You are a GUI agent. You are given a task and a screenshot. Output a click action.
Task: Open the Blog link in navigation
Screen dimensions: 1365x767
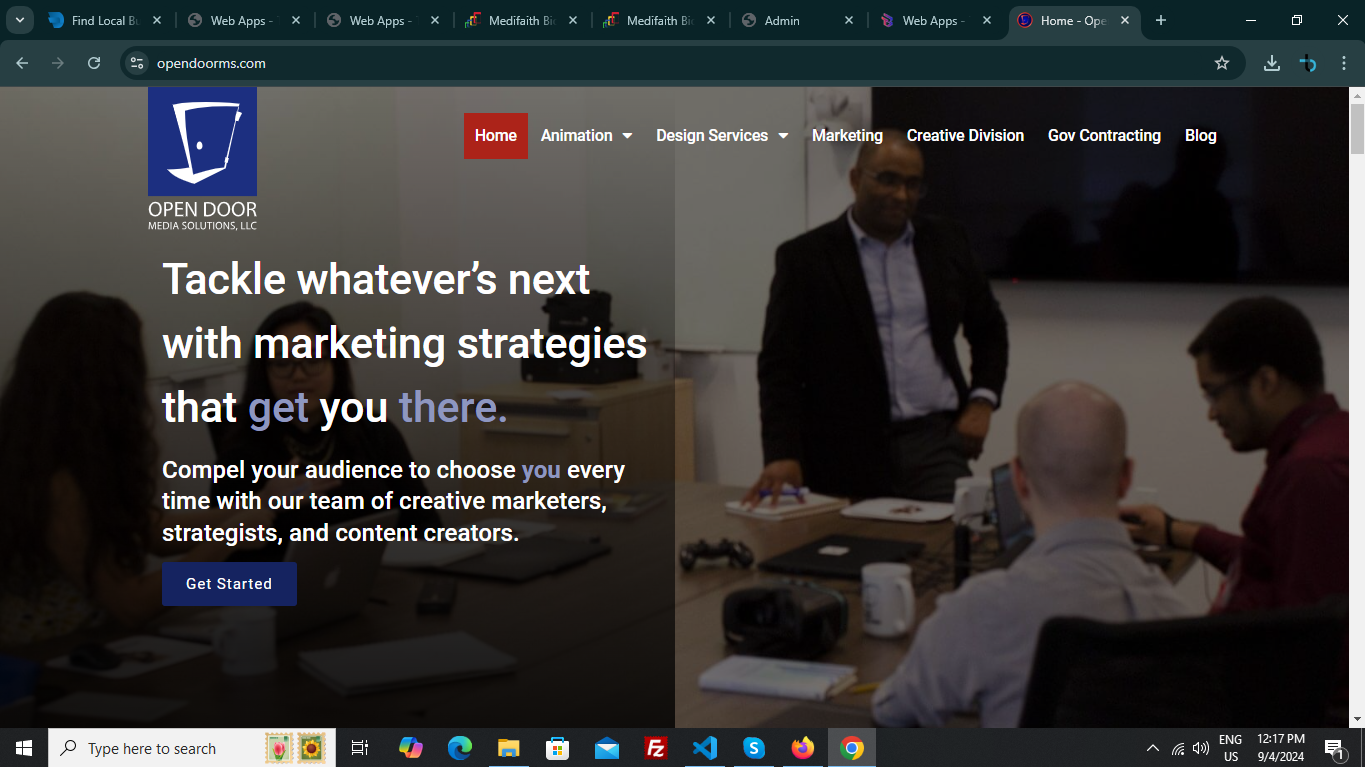coord(1200,136)
